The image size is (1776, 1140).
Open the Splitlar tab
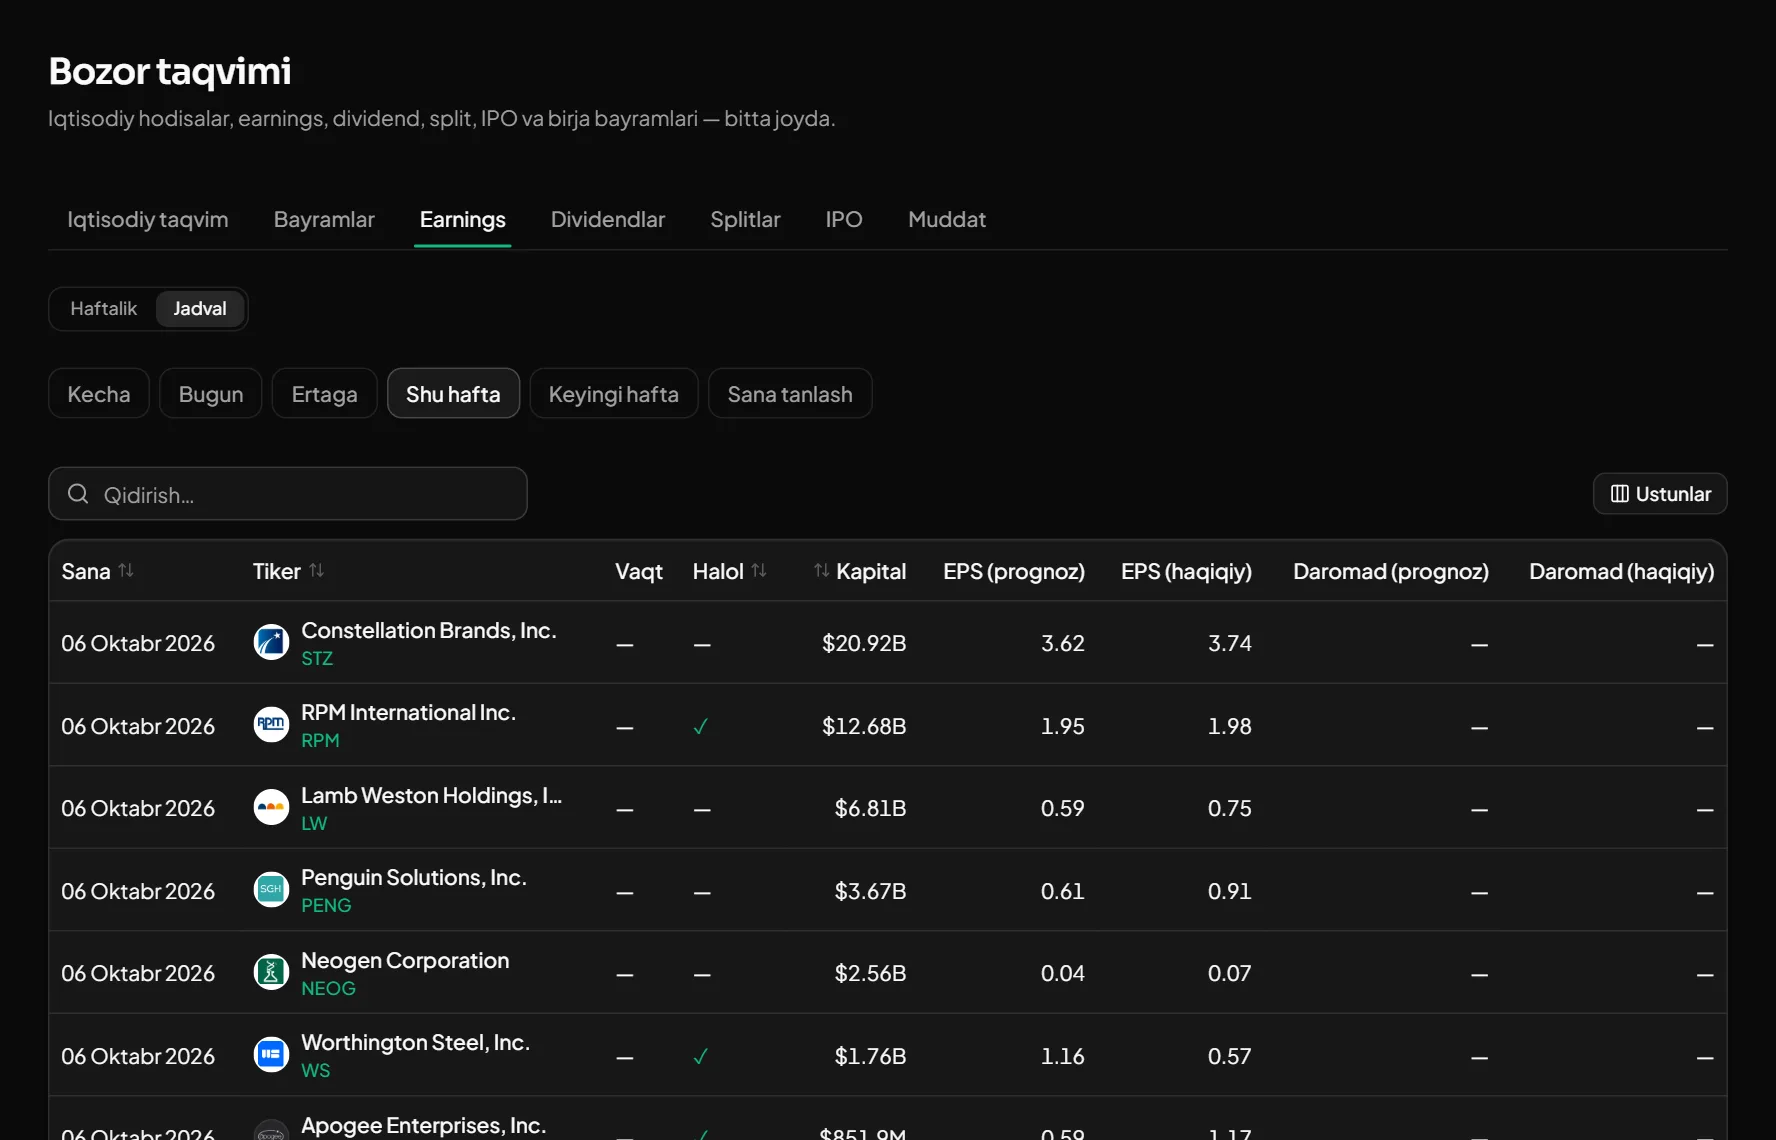(745, 220)
